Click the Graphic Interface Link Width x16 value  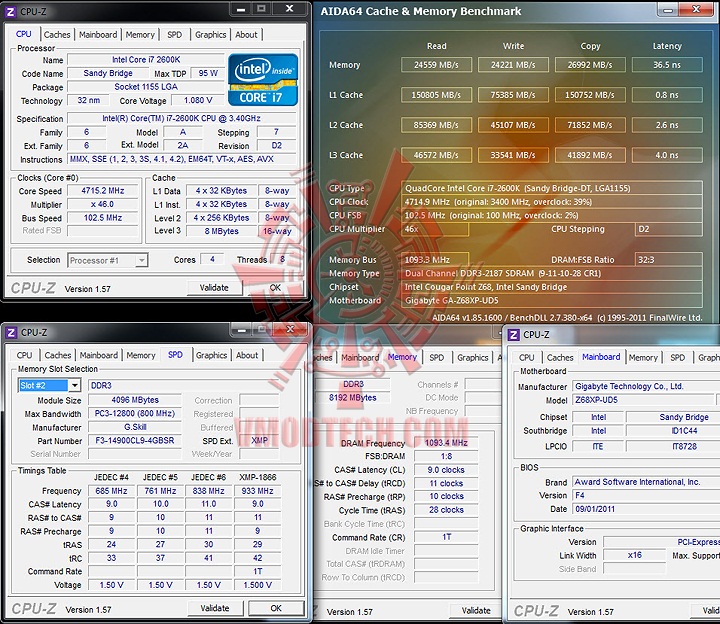tap(634, 555)
